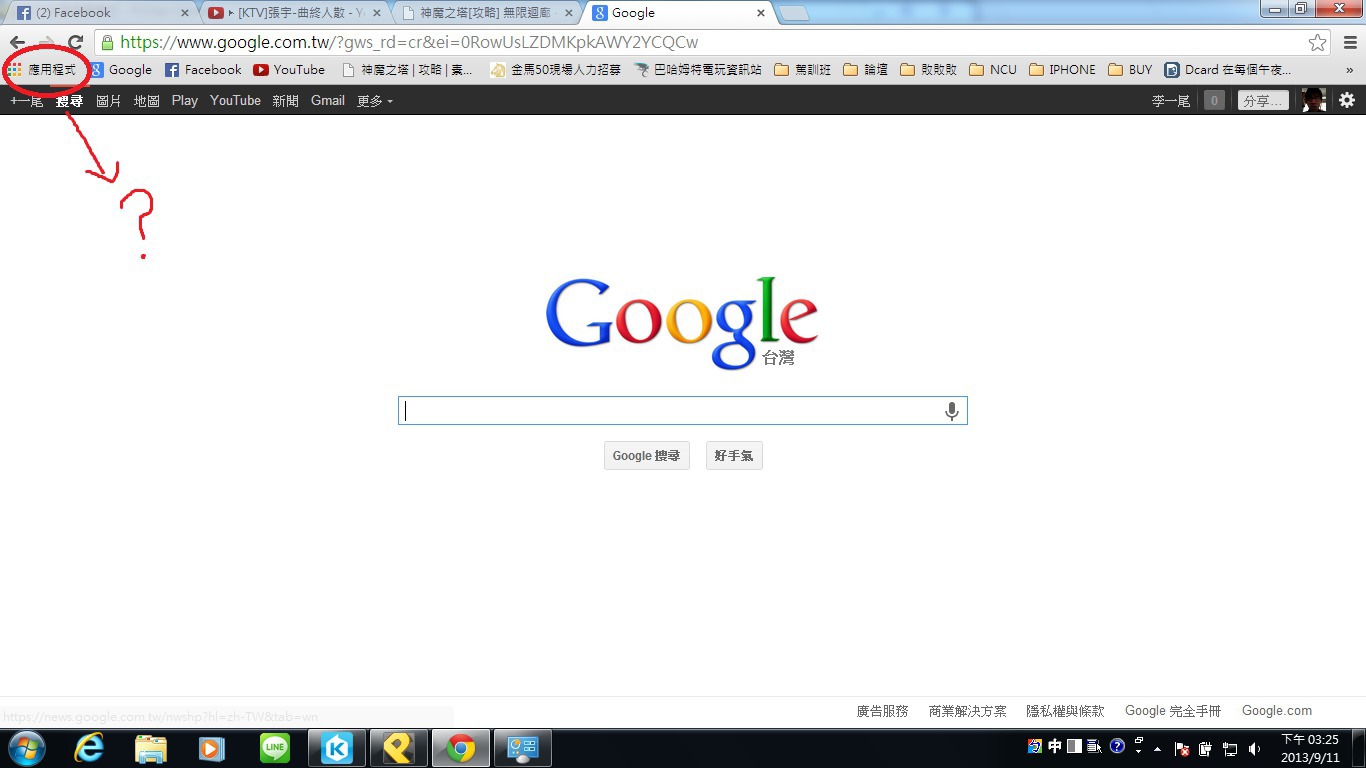Open the Facebook bookmark in bookmarks bar
Screen dimensions: 1366x768
point(203,70)
